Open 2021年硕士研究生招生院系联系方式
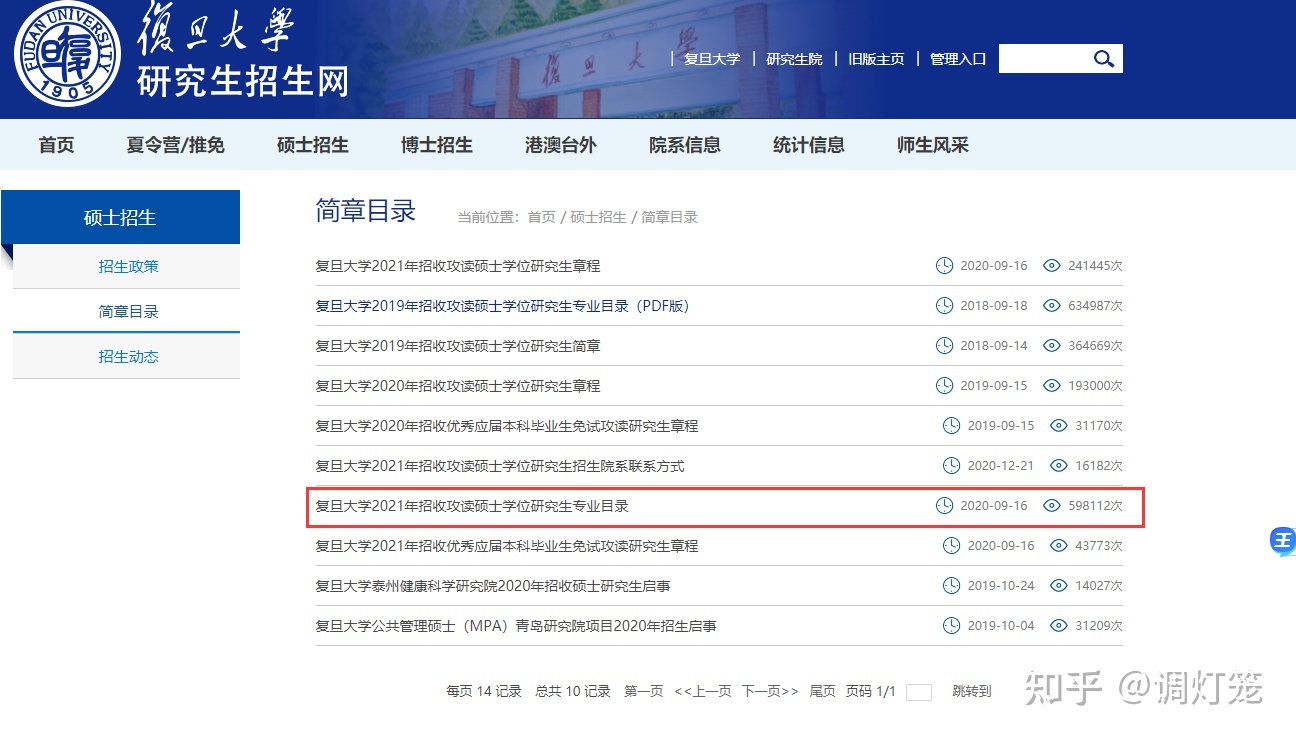The image size is (1296, 740). (x=500, y=466)
